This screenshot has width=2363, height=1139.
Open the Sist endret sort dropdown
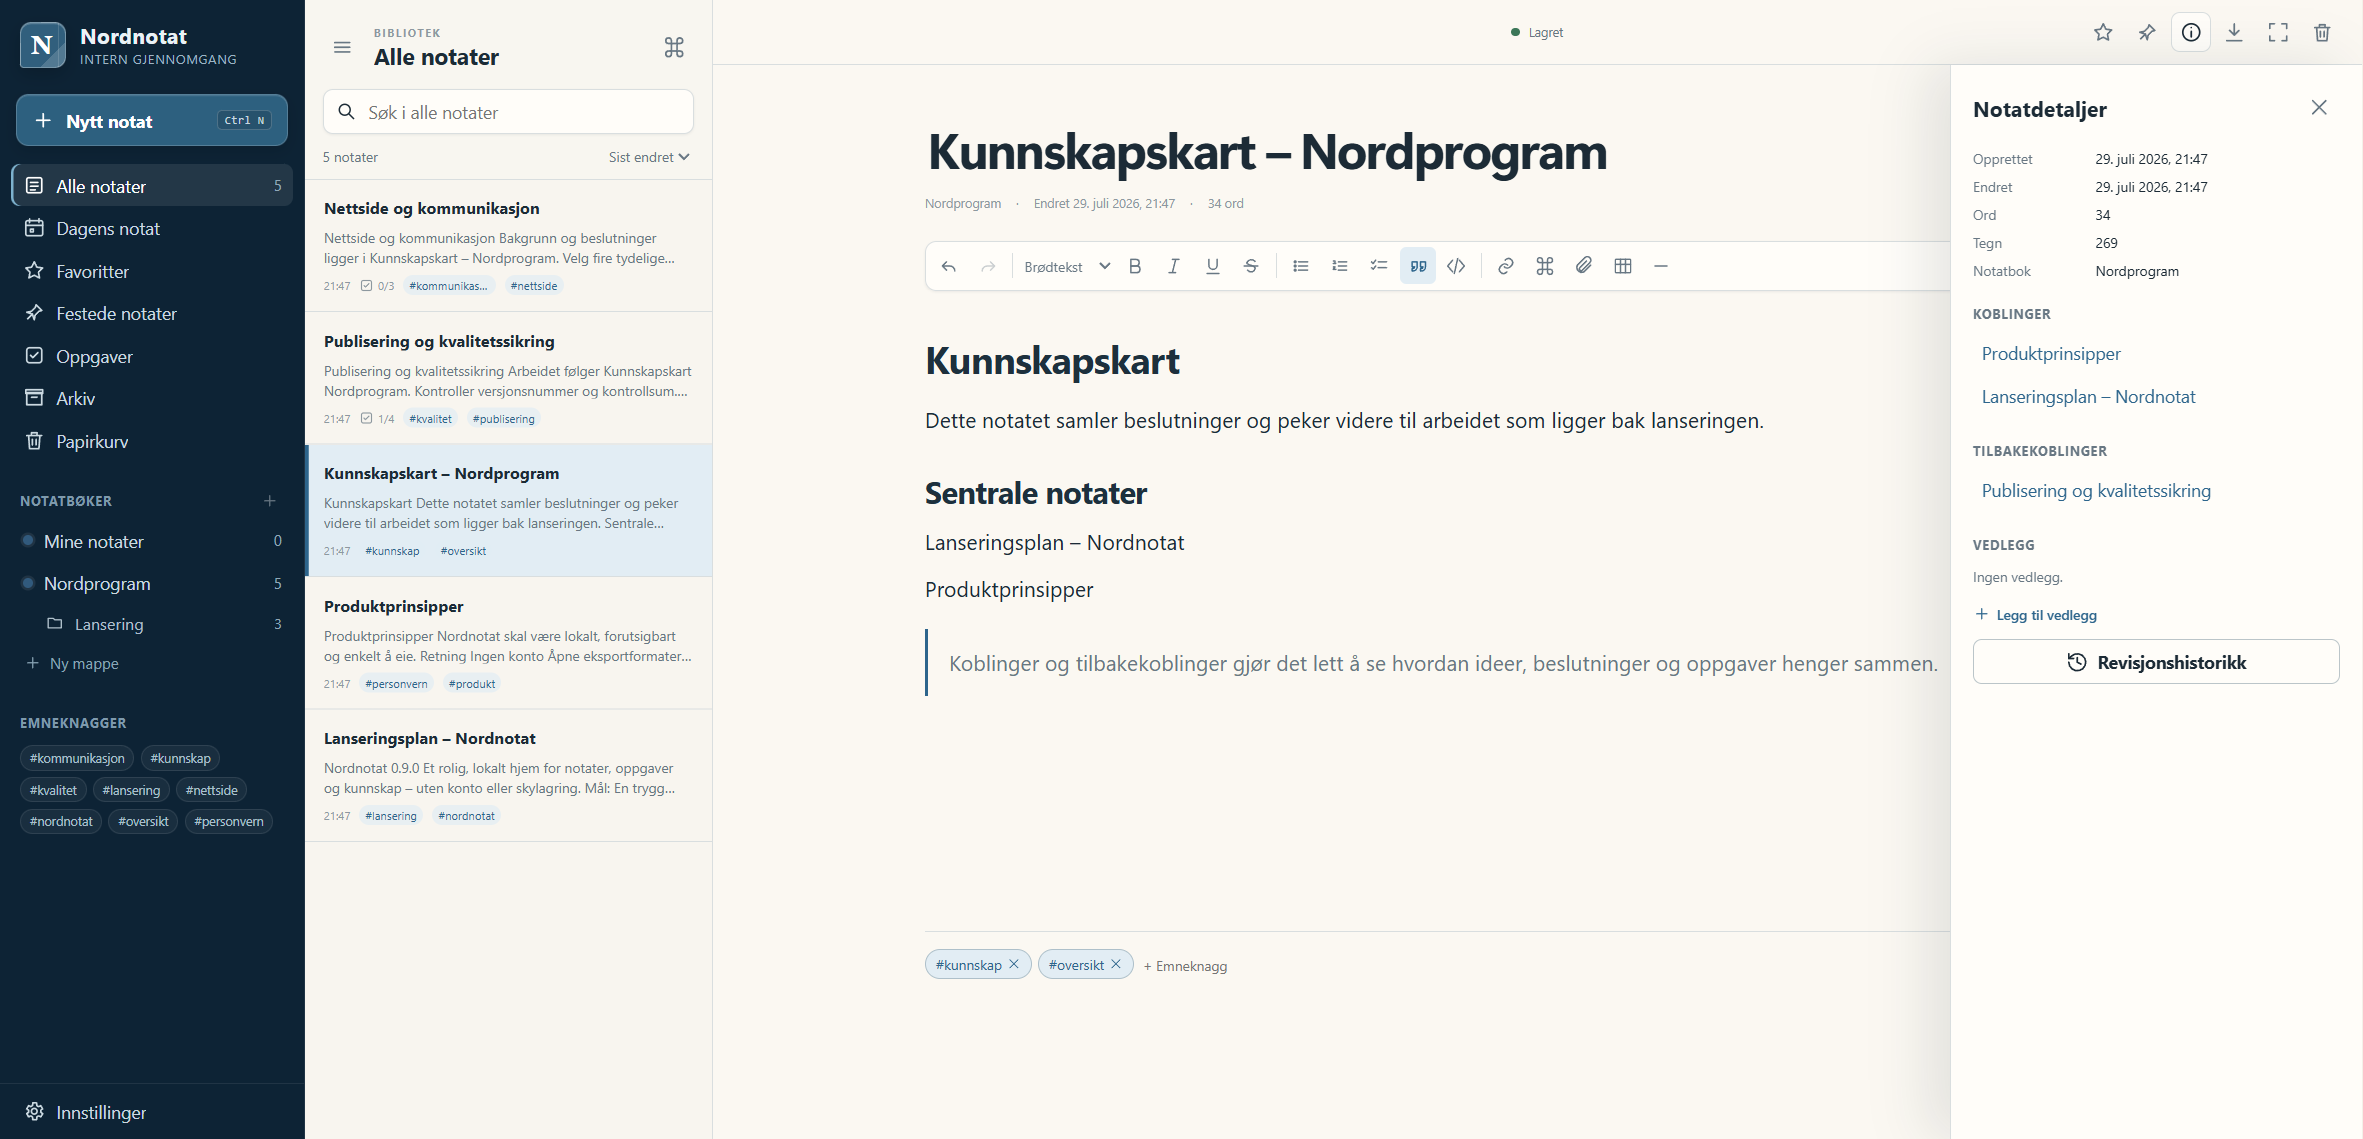click(649, 157)
